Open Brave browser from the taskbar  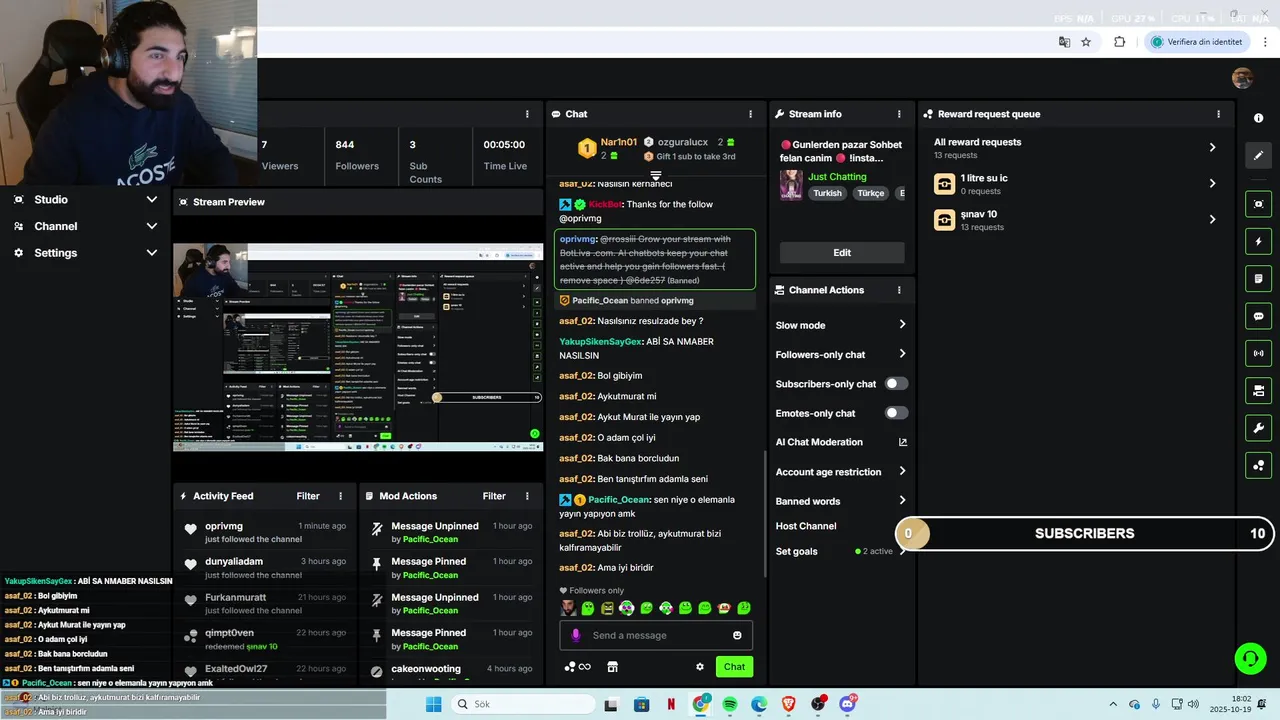point(789,704)
